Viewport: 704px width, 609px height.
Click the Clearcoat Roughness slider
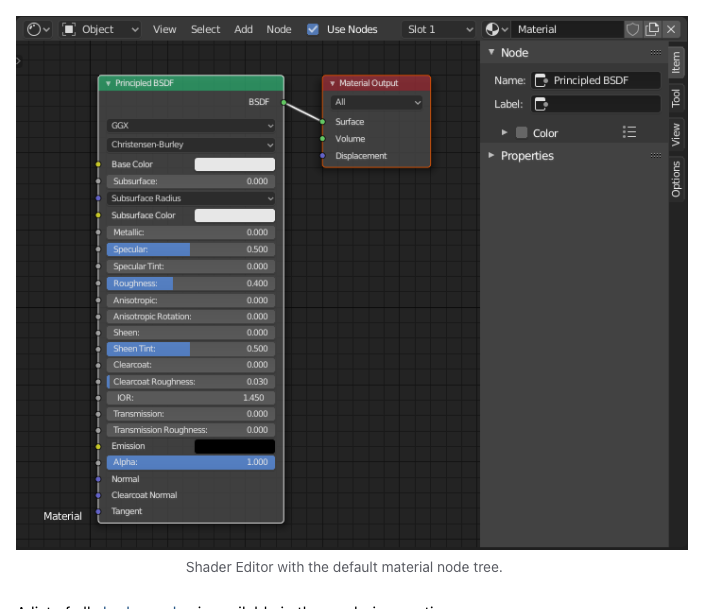(x=191, y=382)
